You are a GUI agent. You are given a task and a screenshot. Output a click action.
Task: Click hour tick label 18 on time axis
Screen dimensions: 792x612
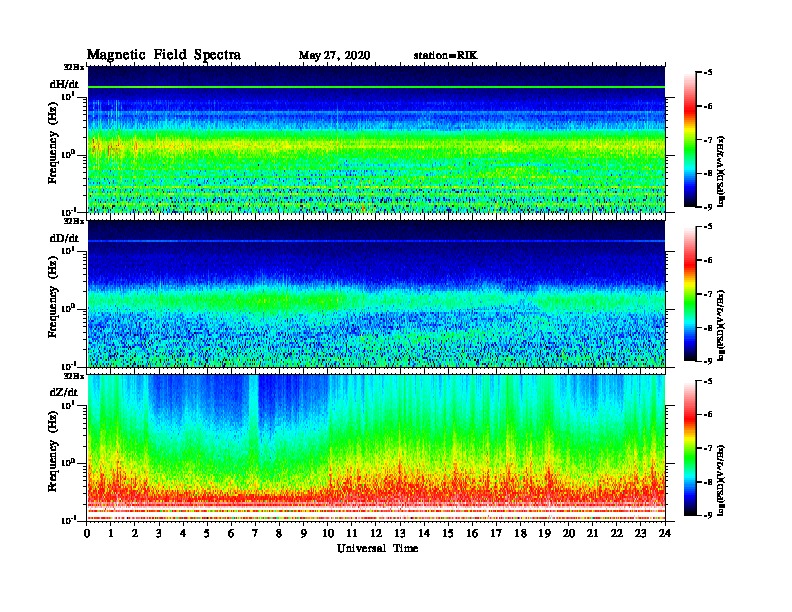(x=520, y=533)
